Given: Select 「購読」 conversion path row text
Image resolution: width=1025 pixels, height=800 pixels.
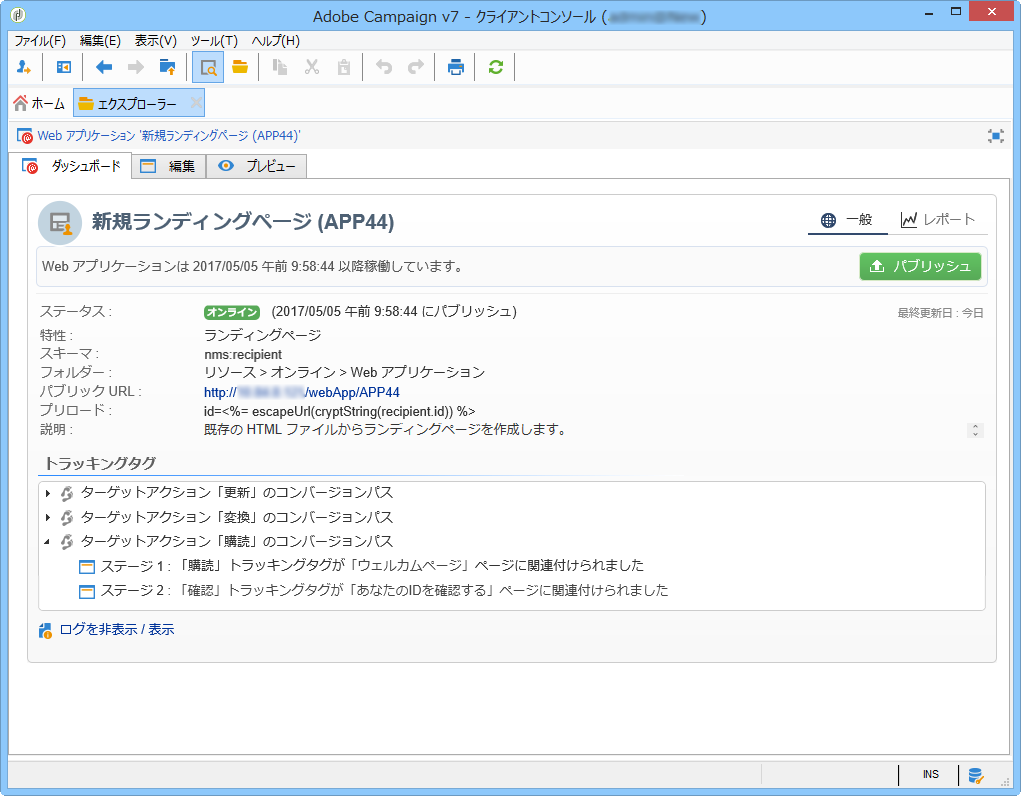Looking at the screenshot, I should [x=237, y=542].
